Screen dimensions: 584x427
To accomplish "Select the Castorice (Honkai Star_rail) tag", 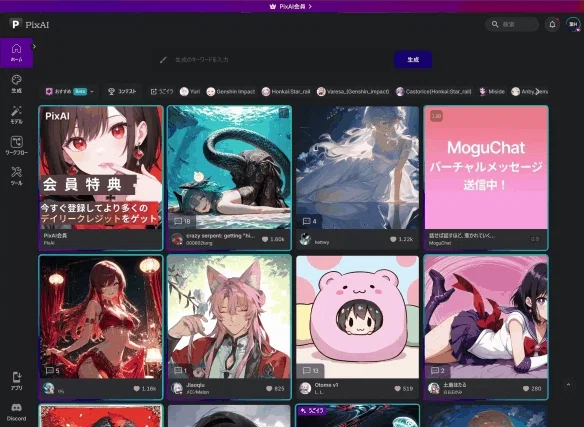I will pyautogui.click(x=434, y=92).
